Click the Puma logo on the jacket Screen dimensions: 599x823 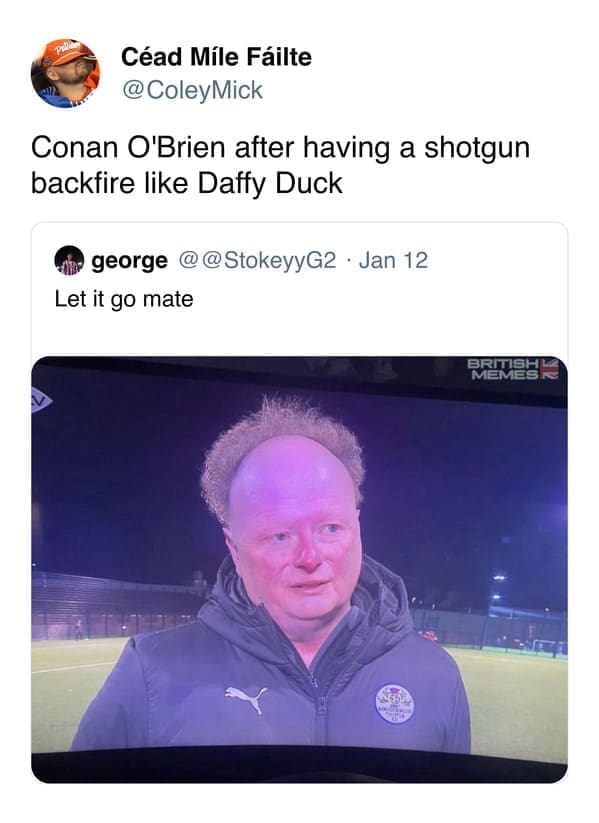(x=246, y=699)
